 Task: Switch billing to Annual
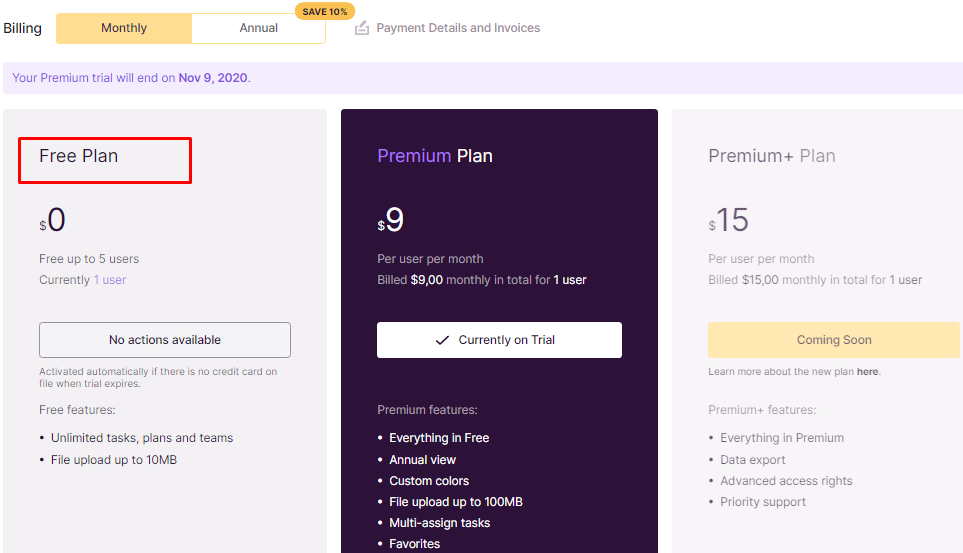[258, 28]
